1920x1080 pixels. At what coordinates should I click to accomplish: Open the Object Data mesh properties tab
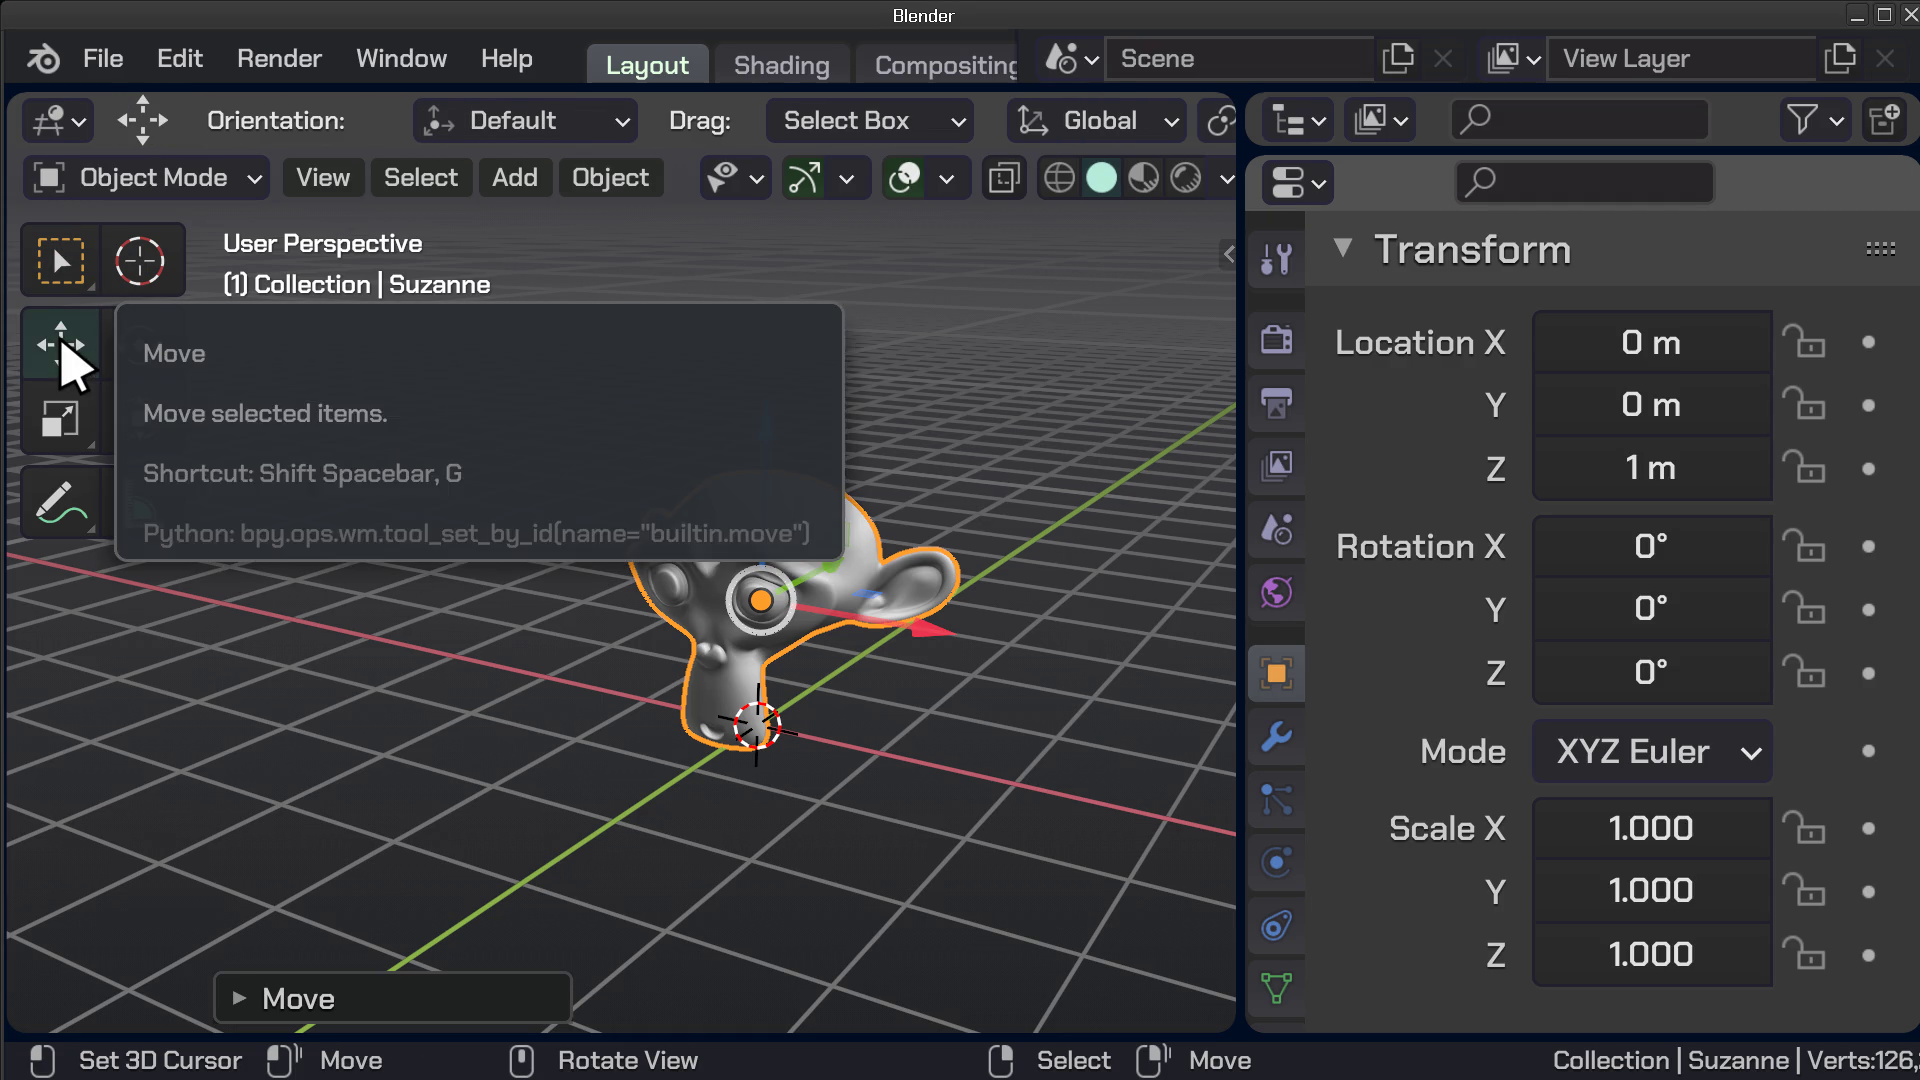coord(1277,988)
